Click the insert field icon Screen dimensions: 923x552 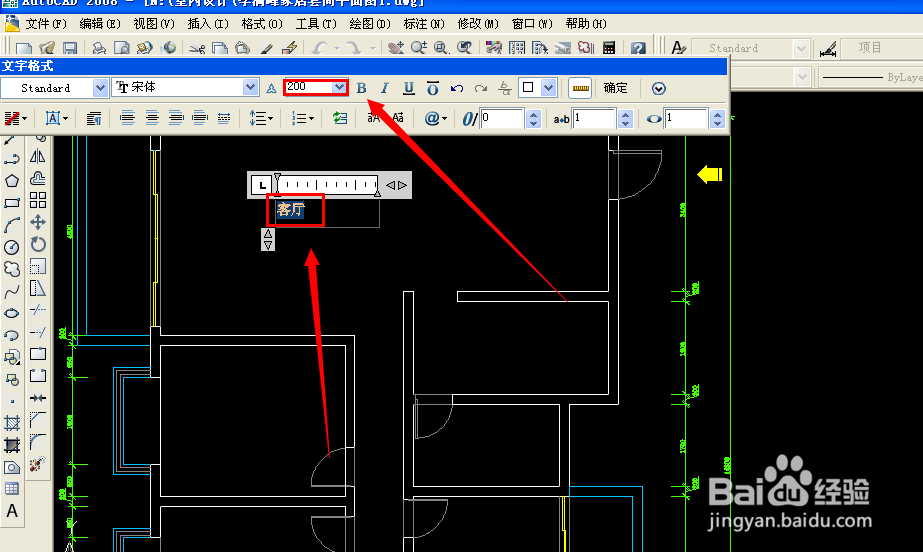click(340, 118)
